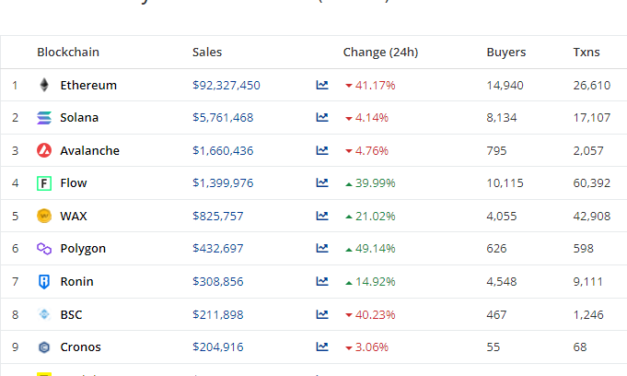The width and height of the screenshot is (627, 376).
Task: Click Solana sales value $5,761,468
Action: coord(223,118)
